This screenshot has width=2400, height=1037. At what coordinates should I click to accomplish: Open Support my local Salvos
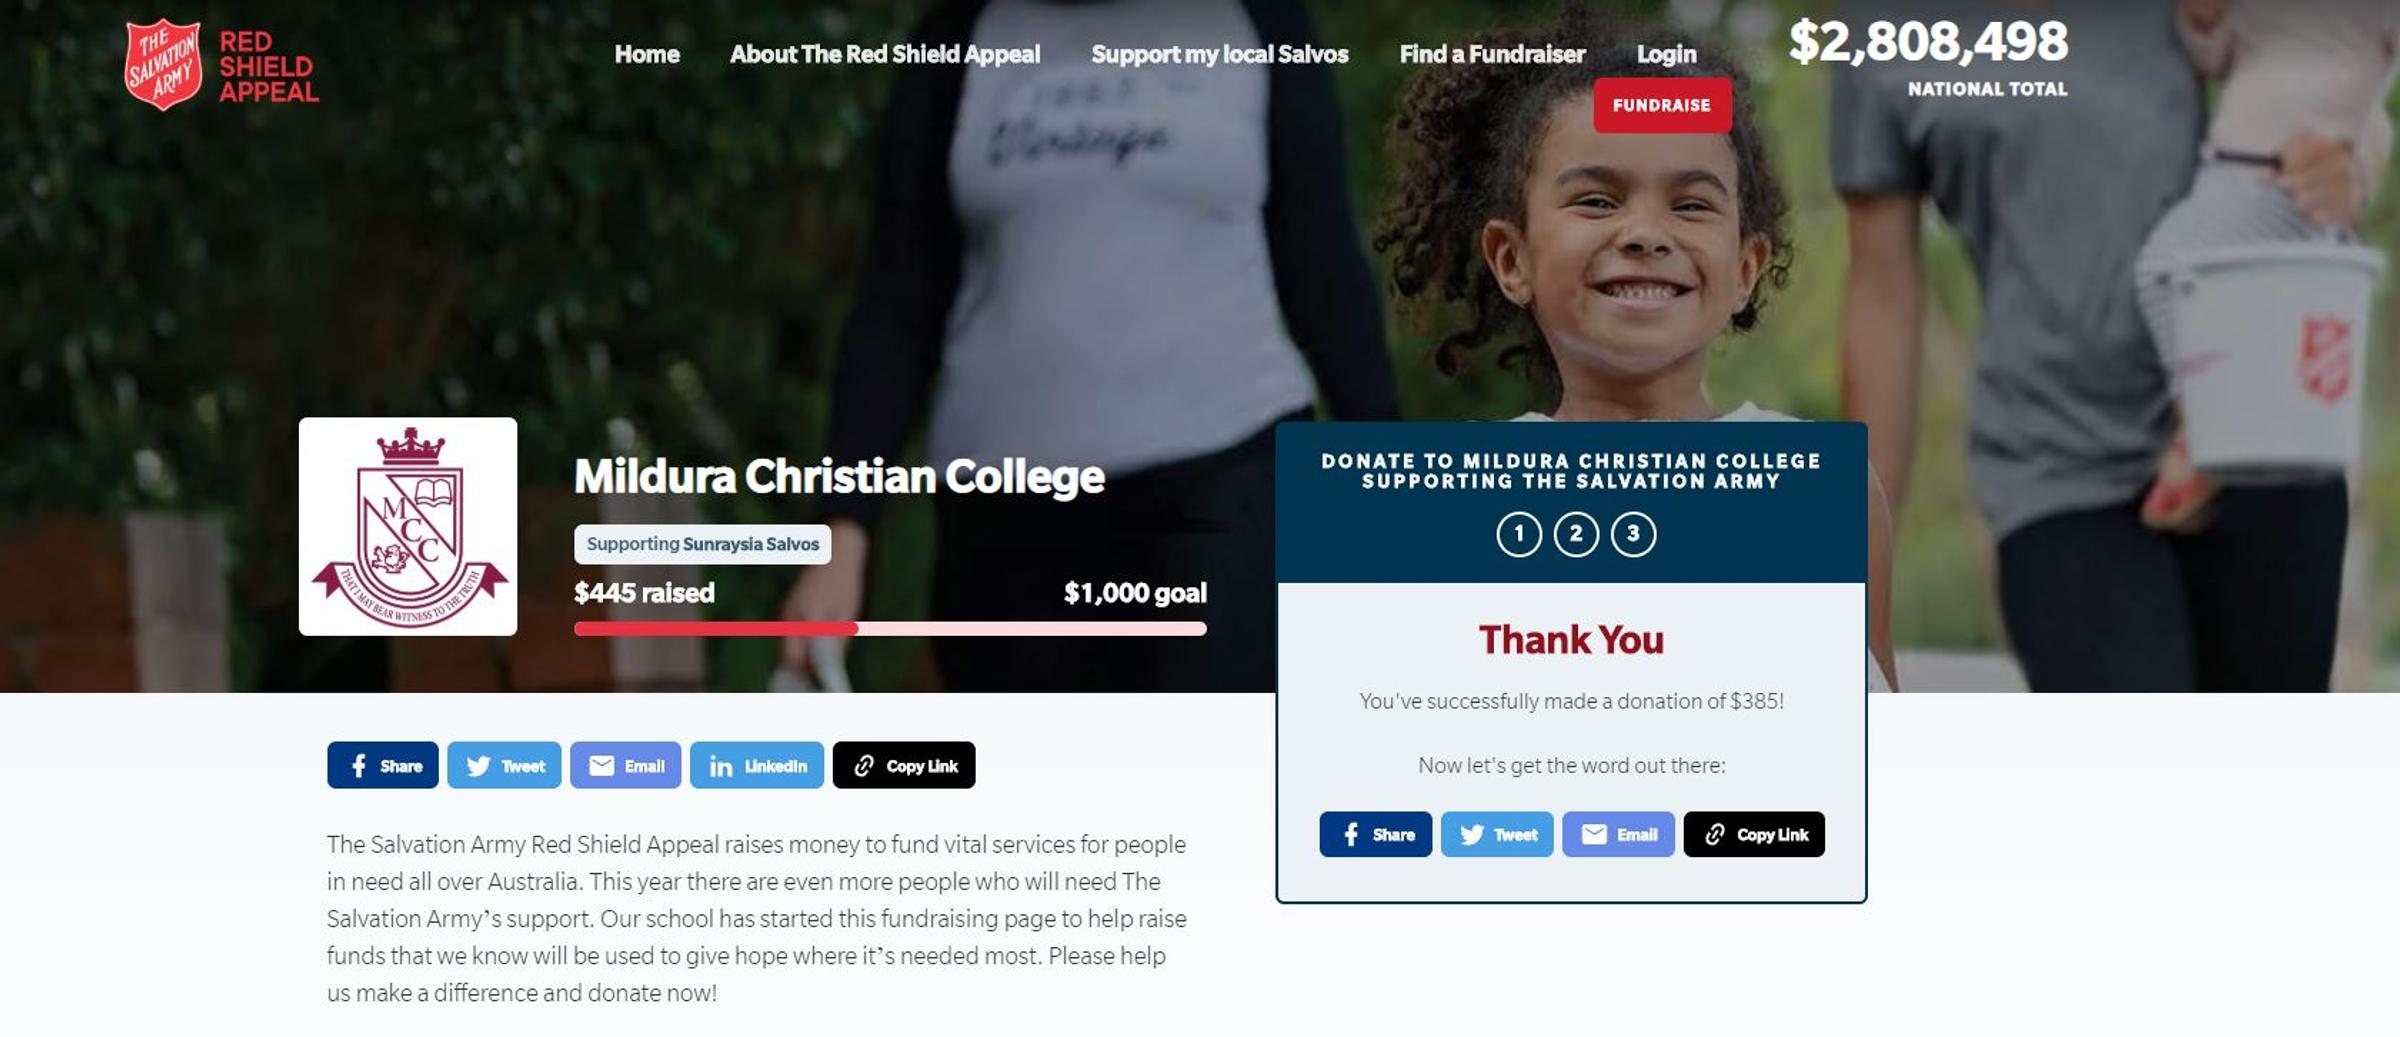pyautogui.click(x=1220, y=54)
